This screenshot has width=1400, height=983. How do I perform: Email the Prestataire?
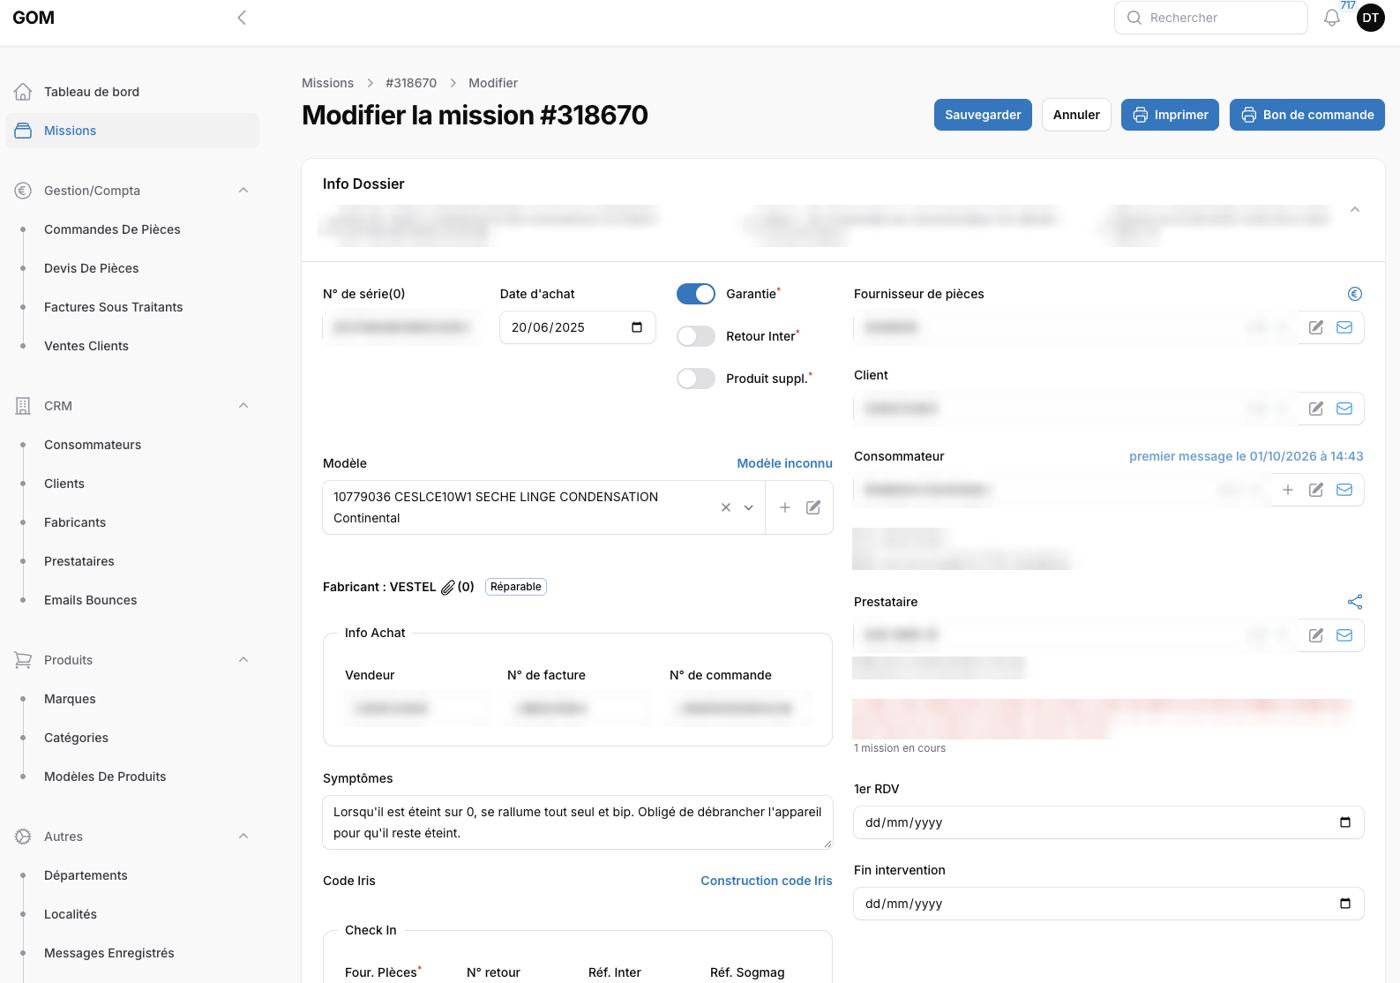click(1345, 635)
